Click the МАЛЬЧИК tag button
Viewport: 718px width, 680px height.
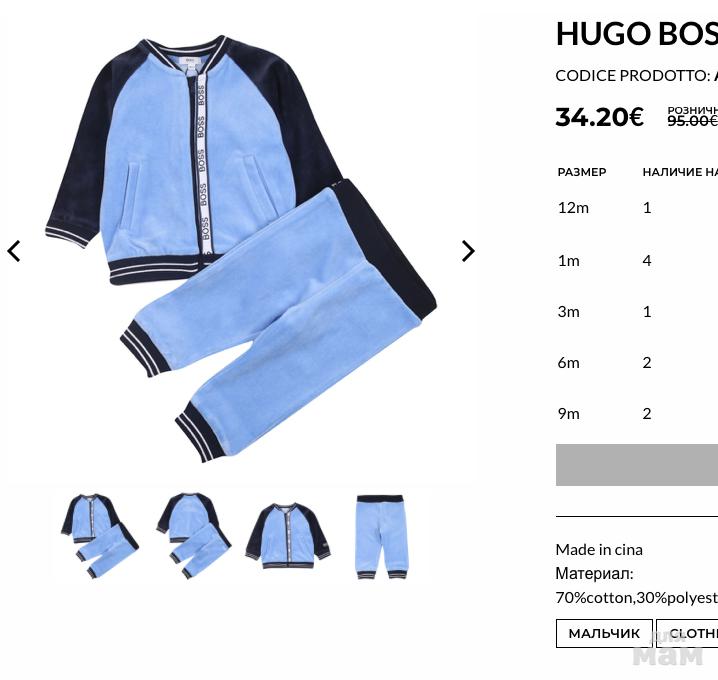coord(604,633)
